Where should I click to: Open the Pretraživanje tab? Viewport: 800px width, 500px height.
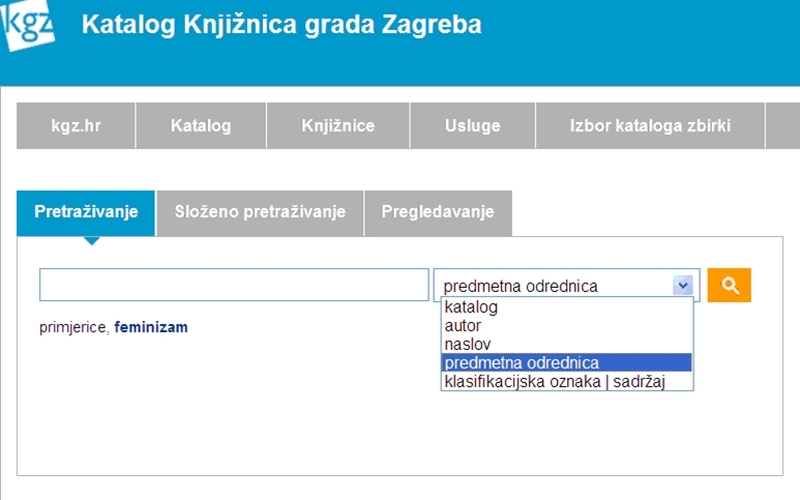[86, 212]
